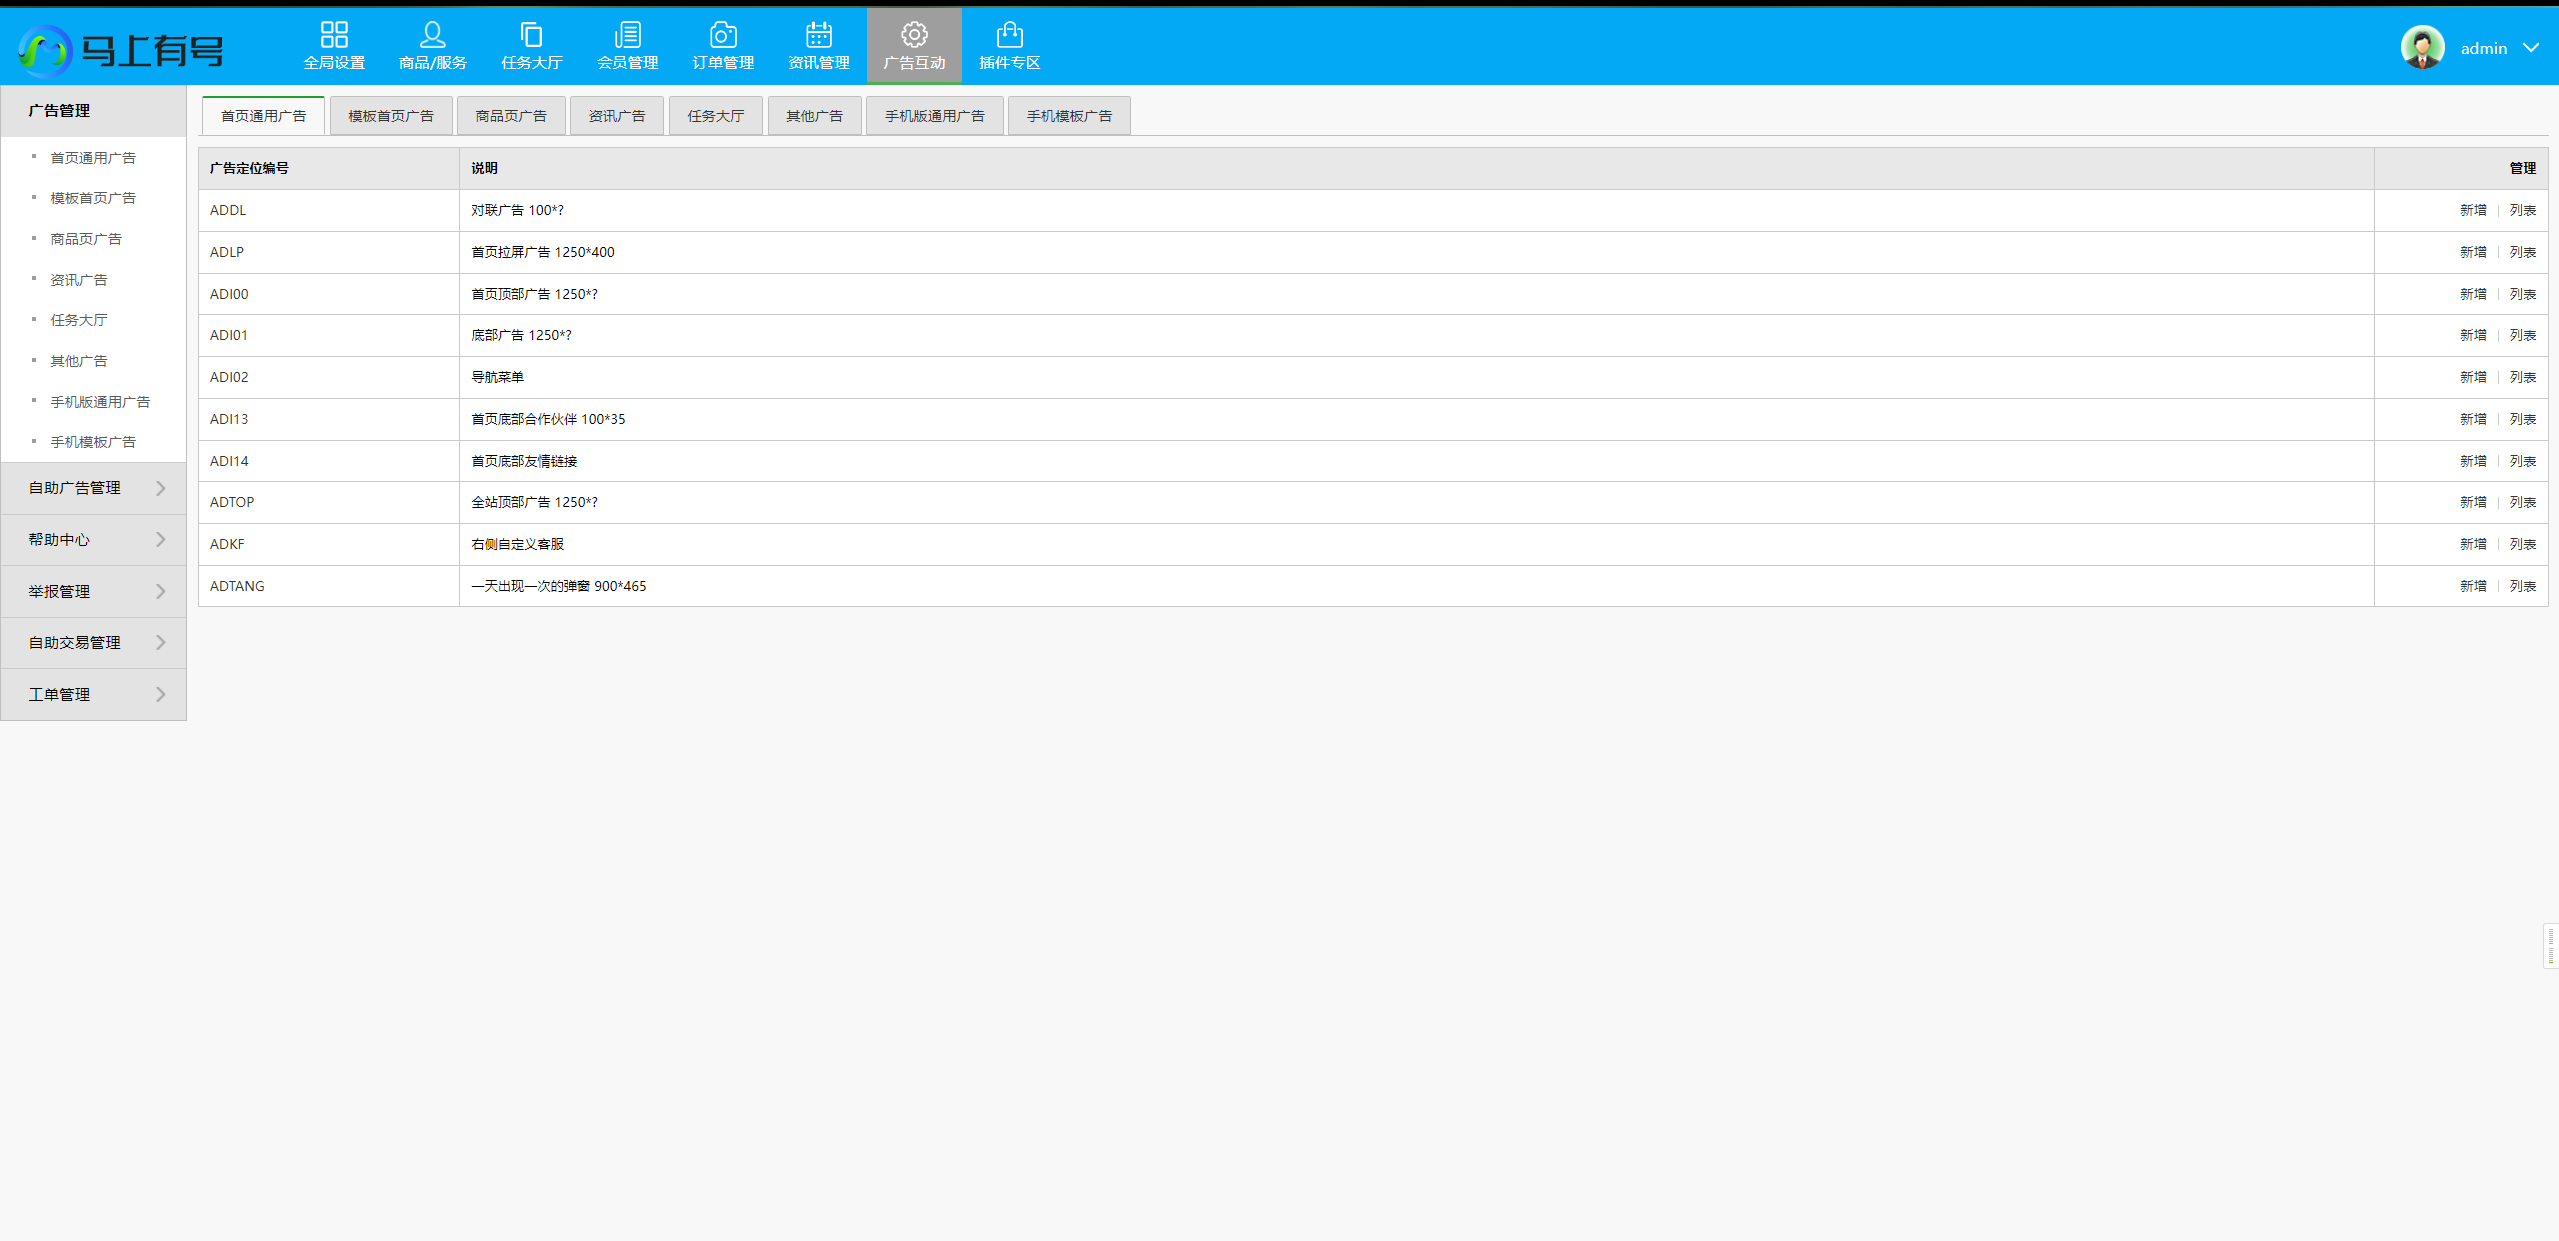This screenshot has height=1241, width=2559.
Task: Expand the 帮助中心 sidebar section
Action: click(x=94, y=540)
